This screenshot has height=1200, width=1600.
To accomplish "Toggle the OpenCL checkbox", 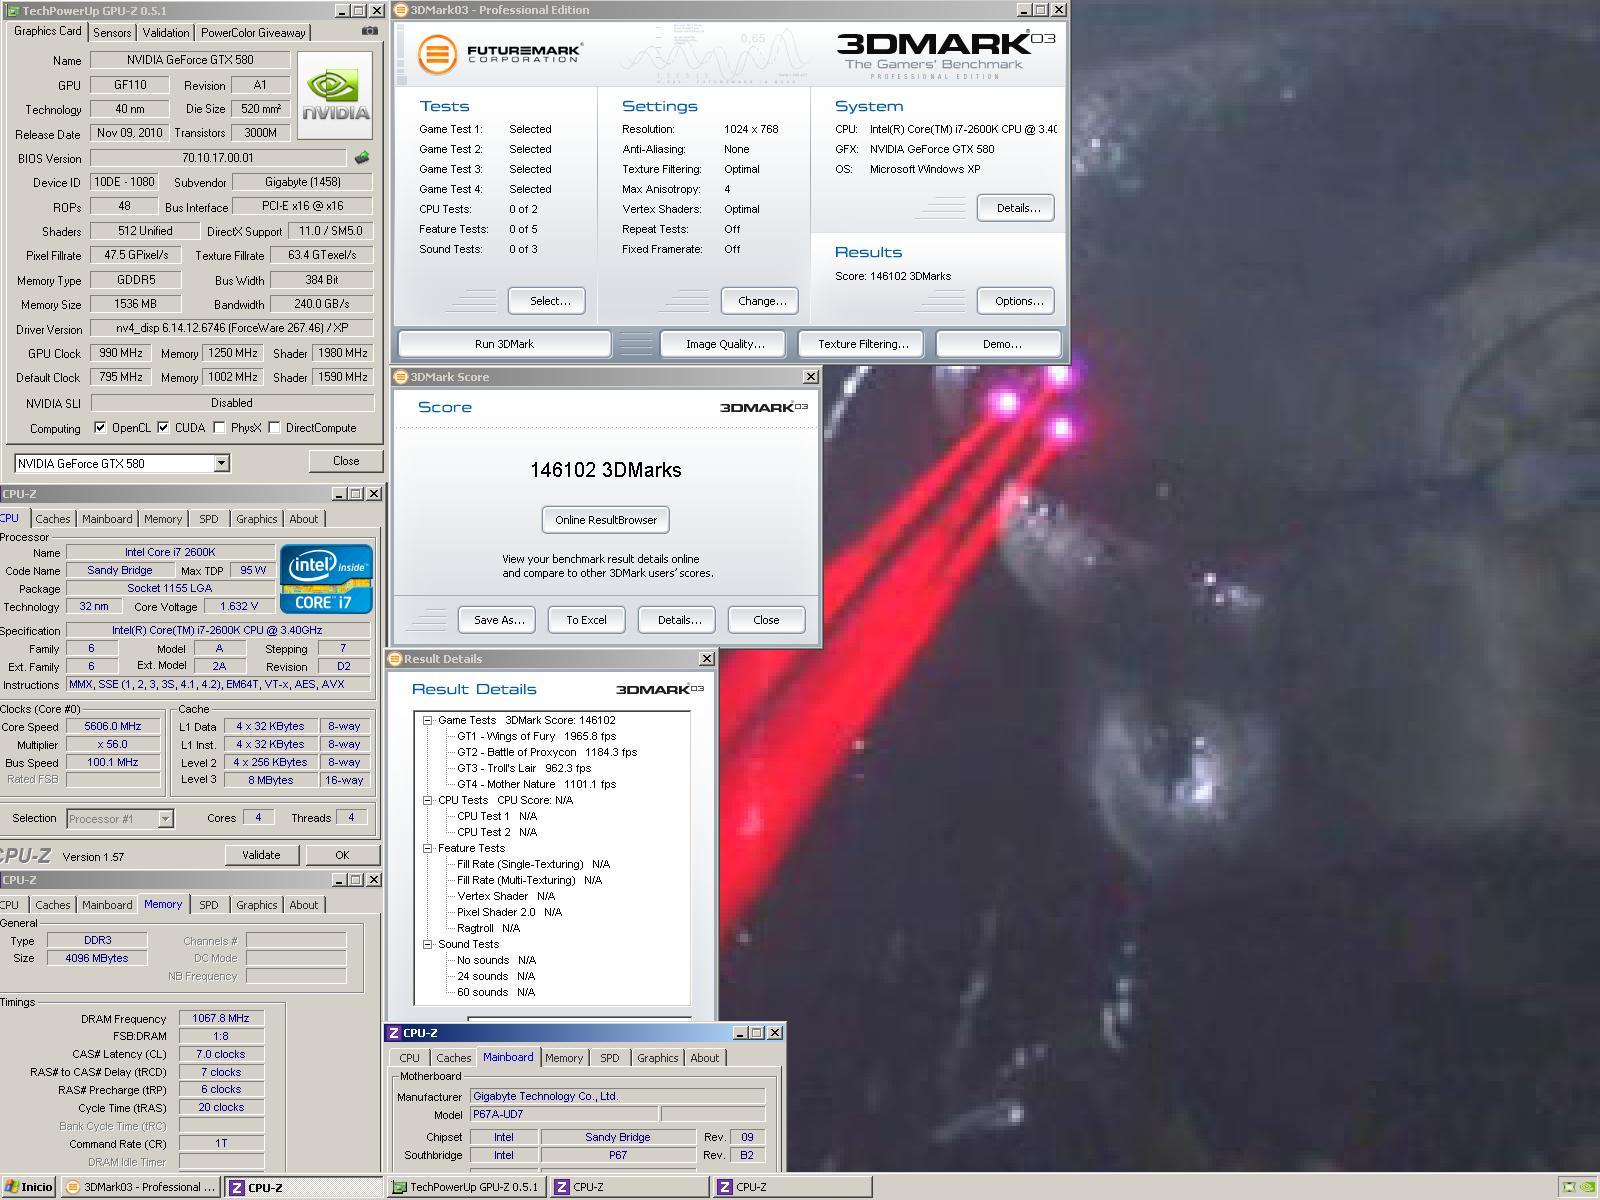I will pos(100,428).
